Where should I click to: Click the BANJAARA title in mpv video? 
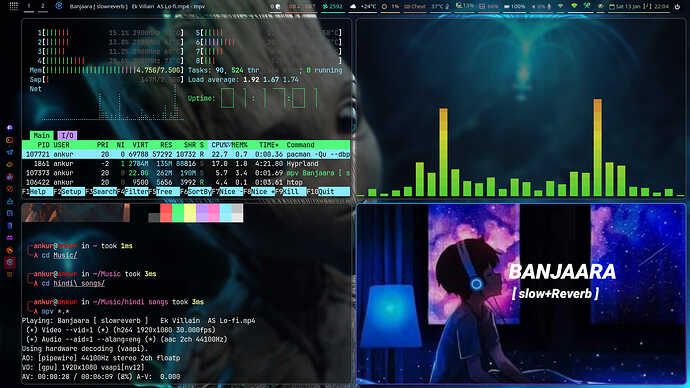[x=562, y=272]
